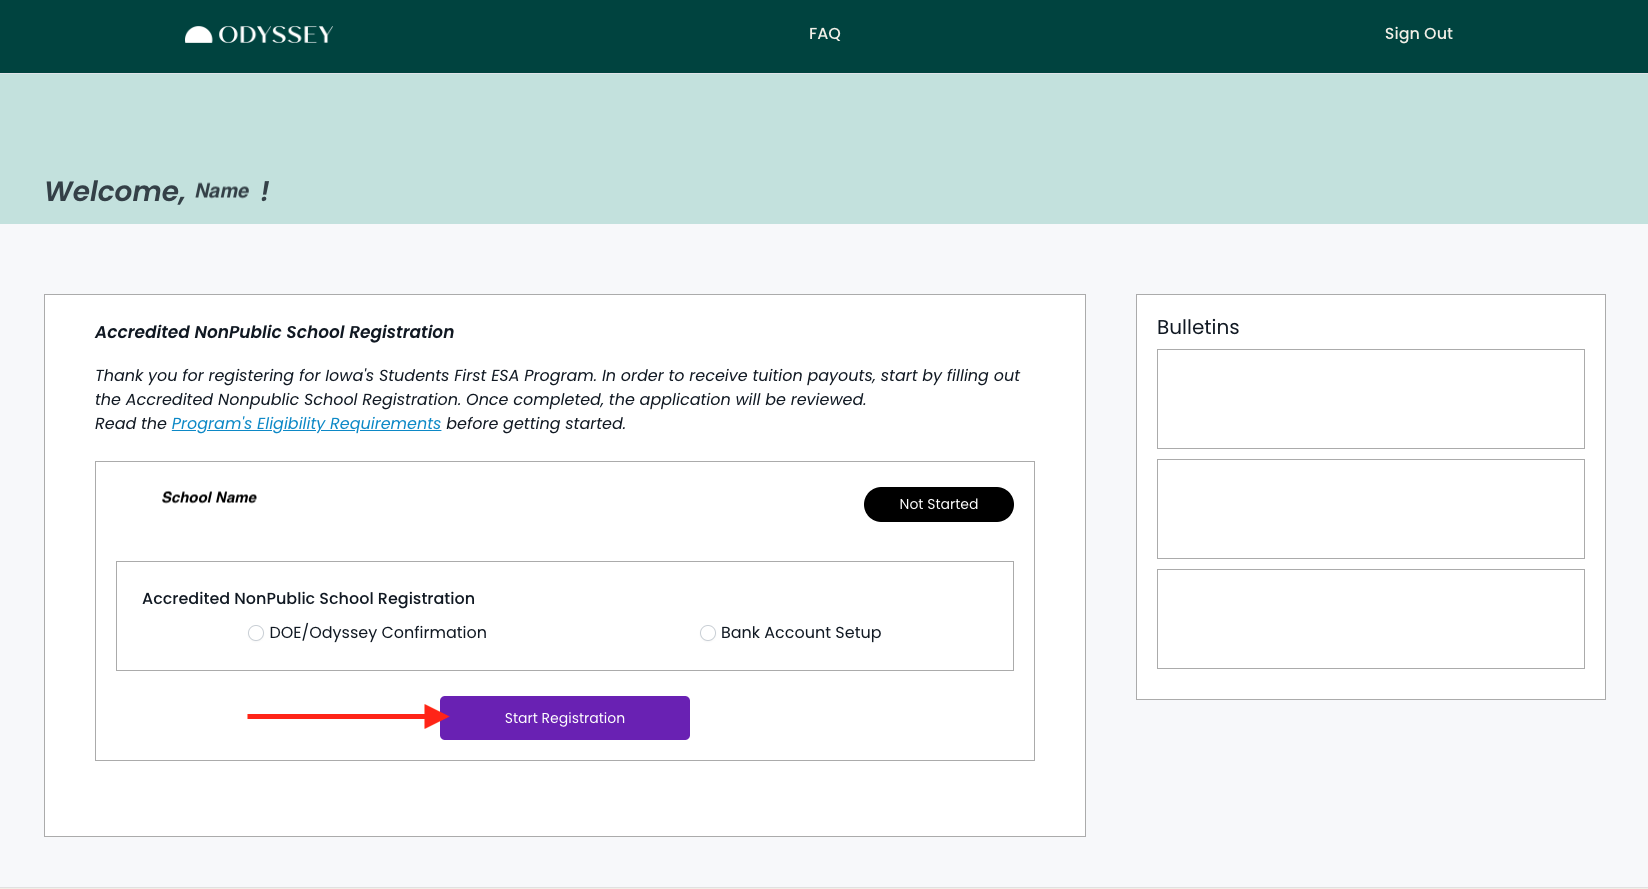Screen dimensions: 1648x889
Task: Open the FAQ page
Action: click(825, 34)
